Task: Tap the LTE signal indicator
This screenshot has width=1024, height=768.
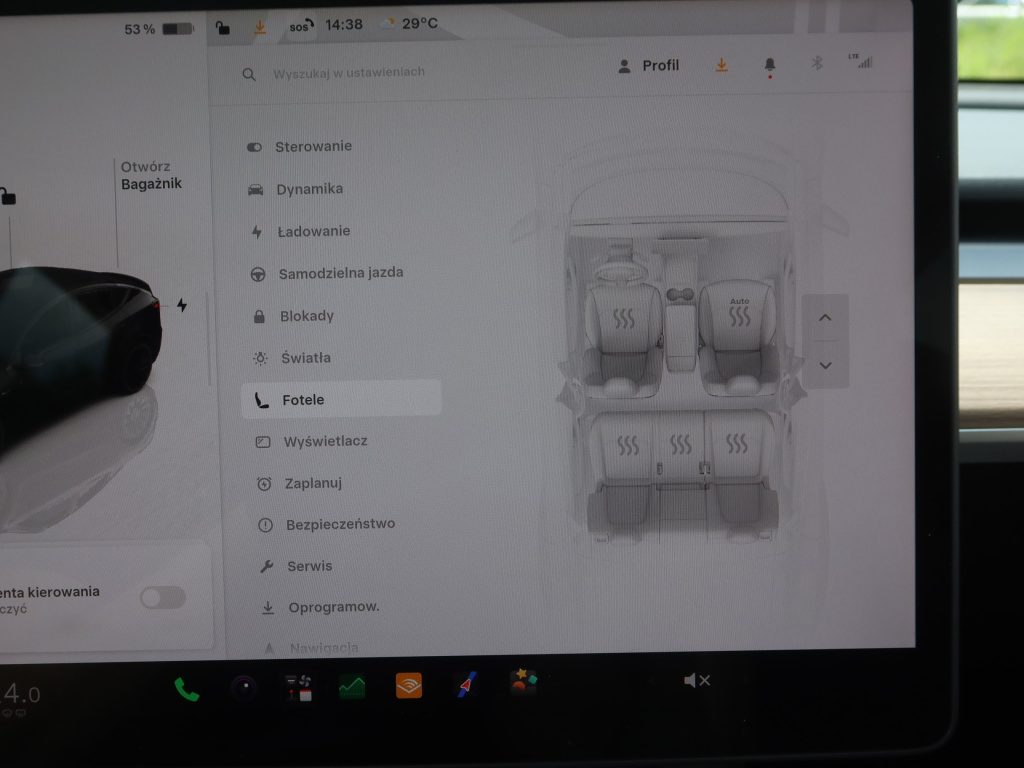Action: tap(861, 61)
